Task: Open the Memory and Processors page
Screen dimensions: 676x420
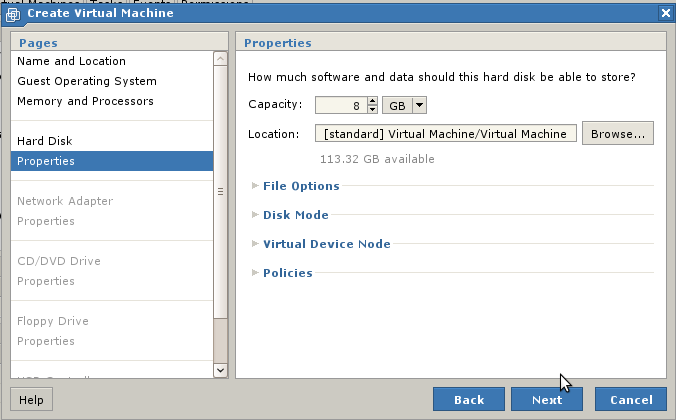Action: tap(85, 101)
